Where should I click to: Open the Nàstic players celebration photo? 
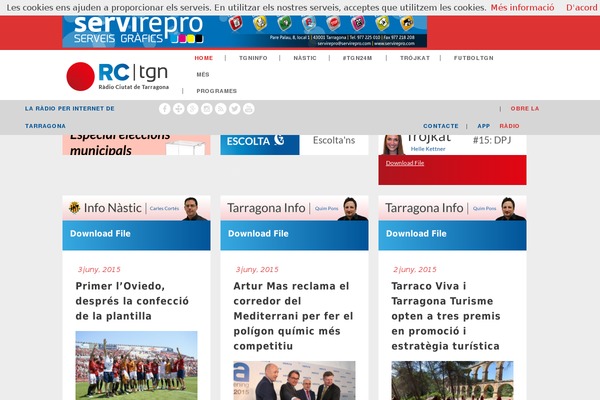tap(136, 366)
